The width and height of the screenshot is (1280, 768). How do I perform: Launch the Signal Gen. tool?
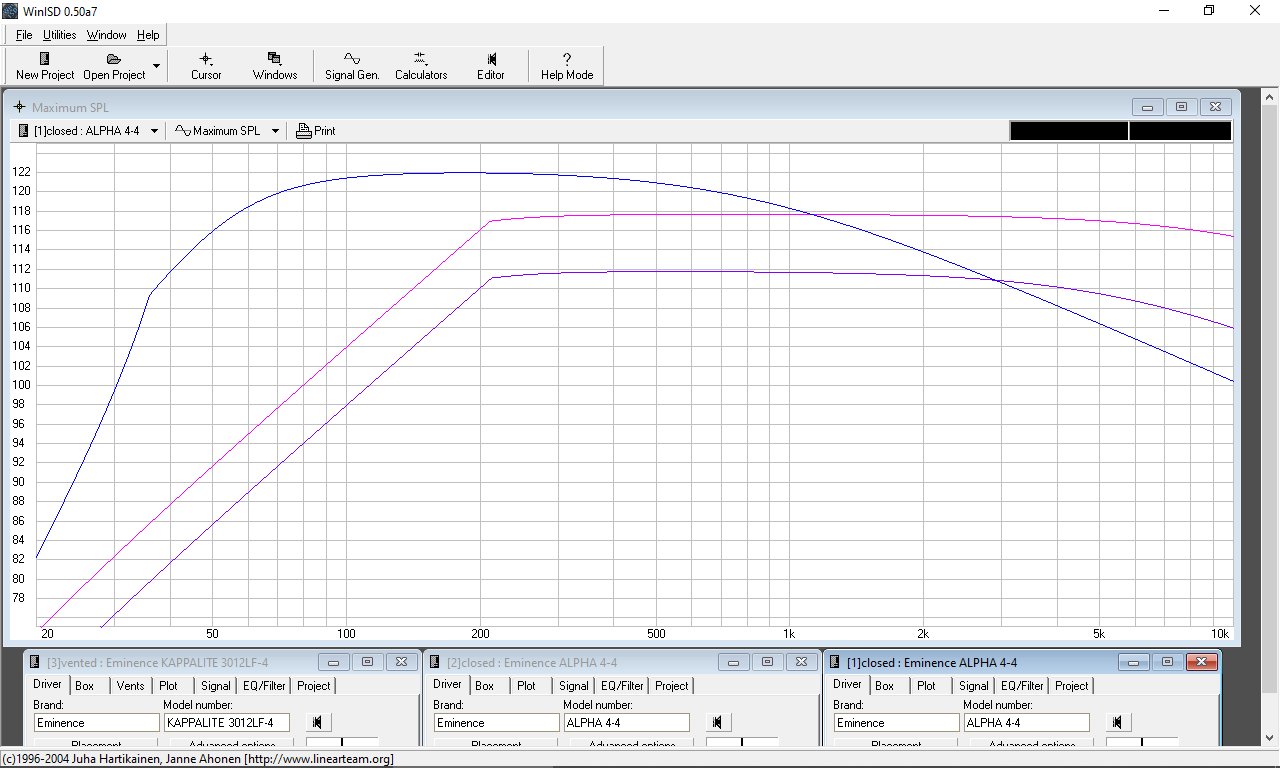click(x=352, y=66)
